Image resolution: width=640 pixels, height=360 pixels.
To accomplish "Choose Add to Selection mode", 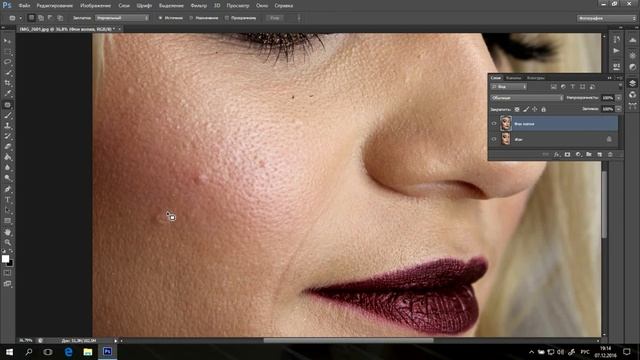I will [x=41, y=18].
